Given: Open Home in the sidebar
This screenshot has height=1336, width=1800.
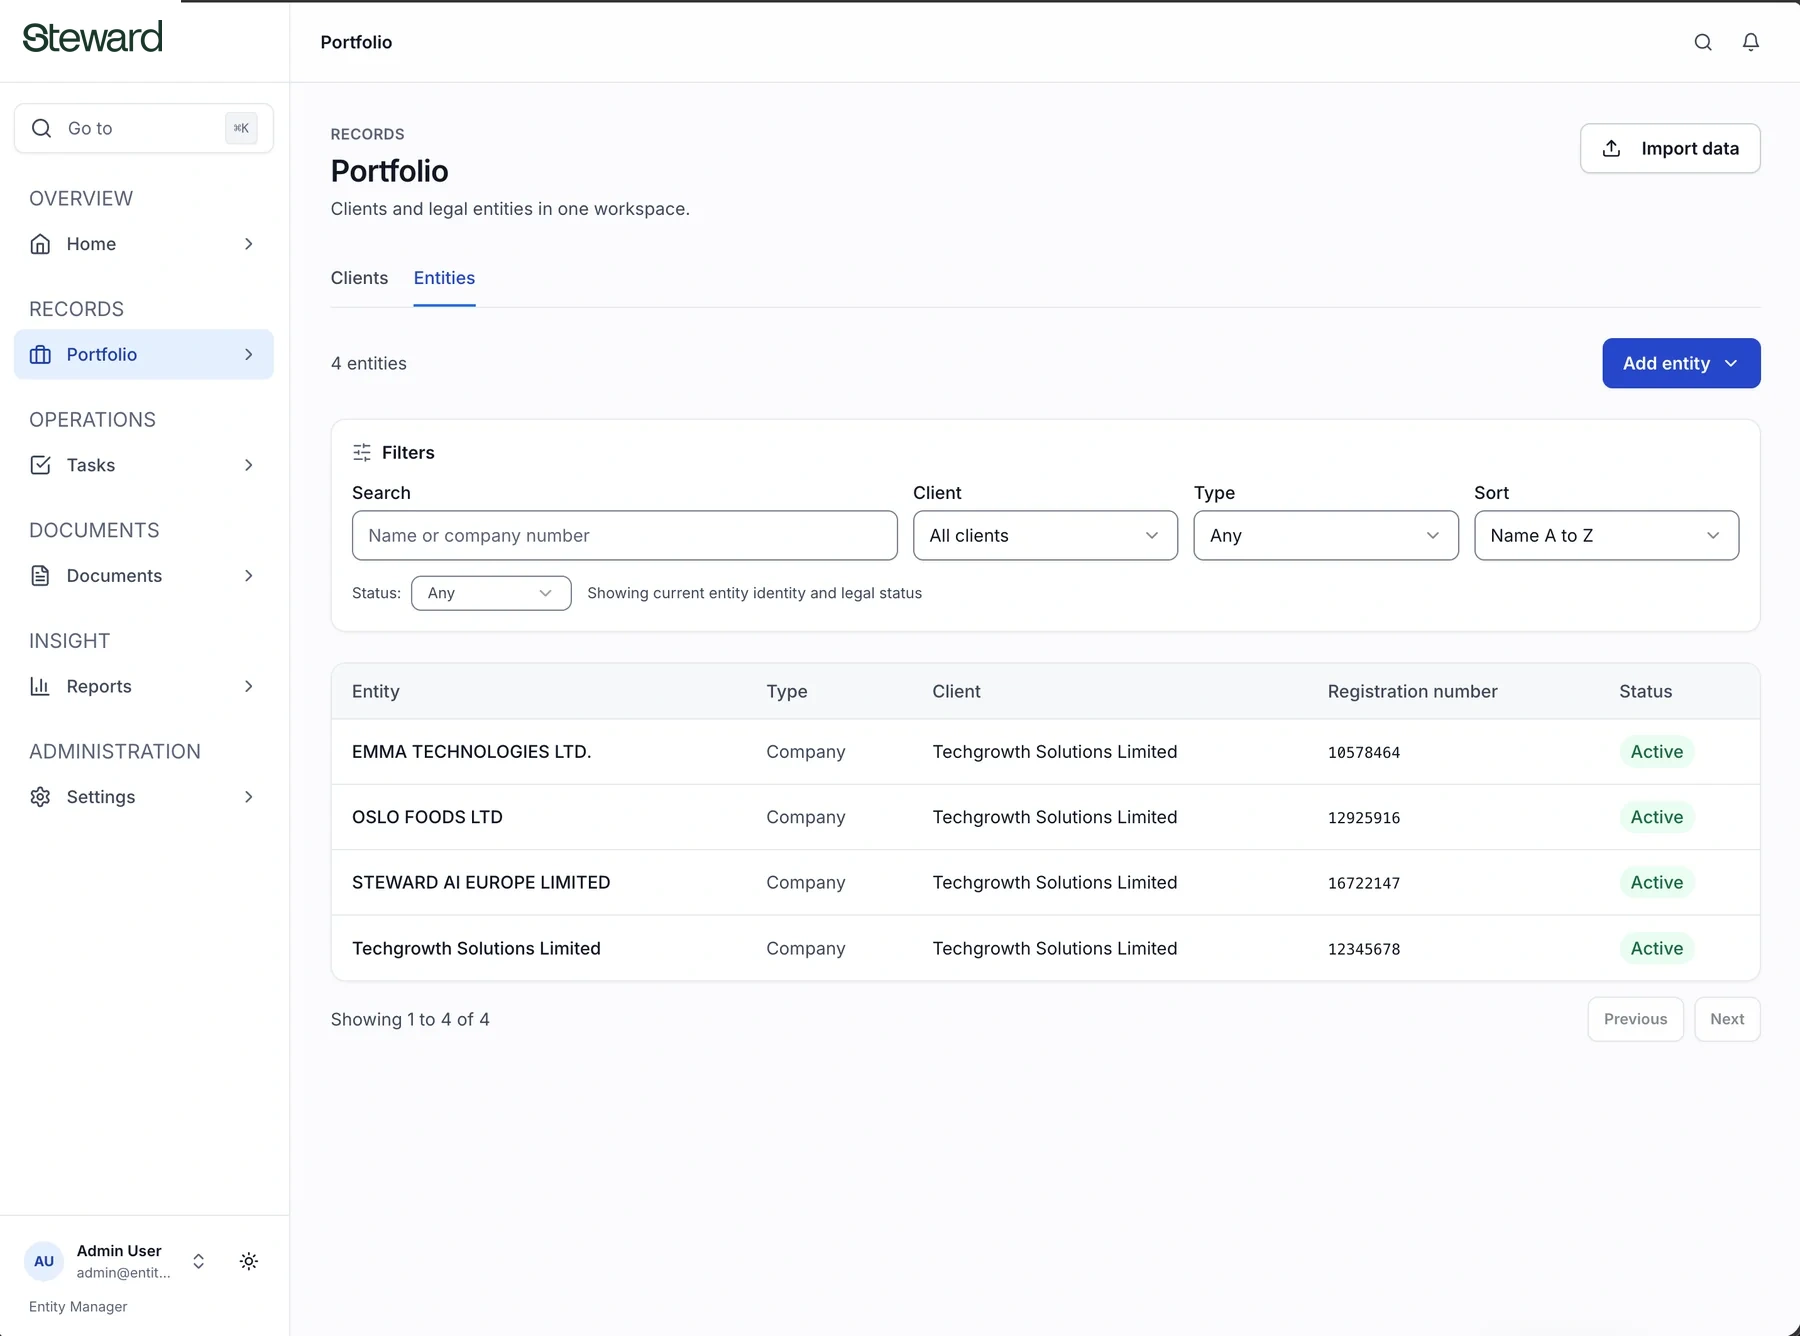Looking at the screenshot, I should (143, 244).
